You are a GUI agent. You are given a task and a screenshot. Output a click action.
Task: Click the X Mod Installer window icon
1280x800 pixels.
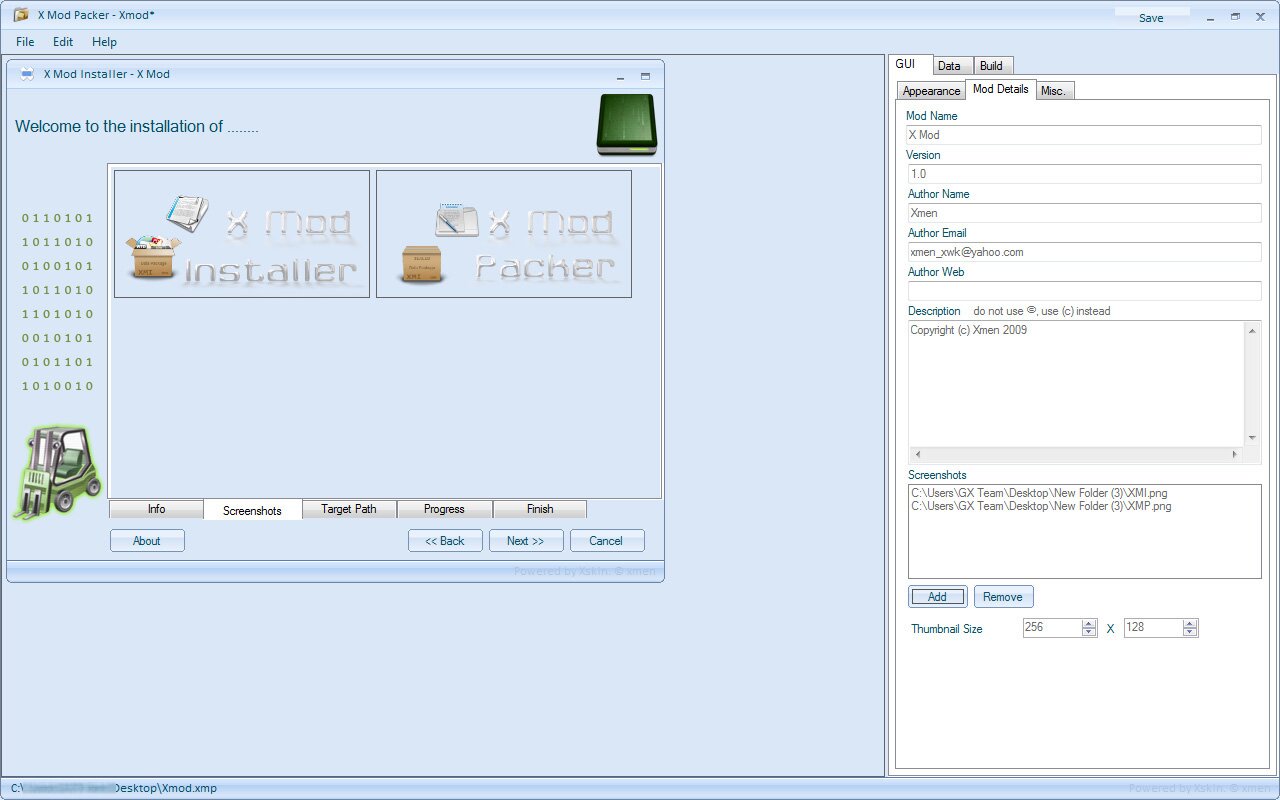click(27, 75)
